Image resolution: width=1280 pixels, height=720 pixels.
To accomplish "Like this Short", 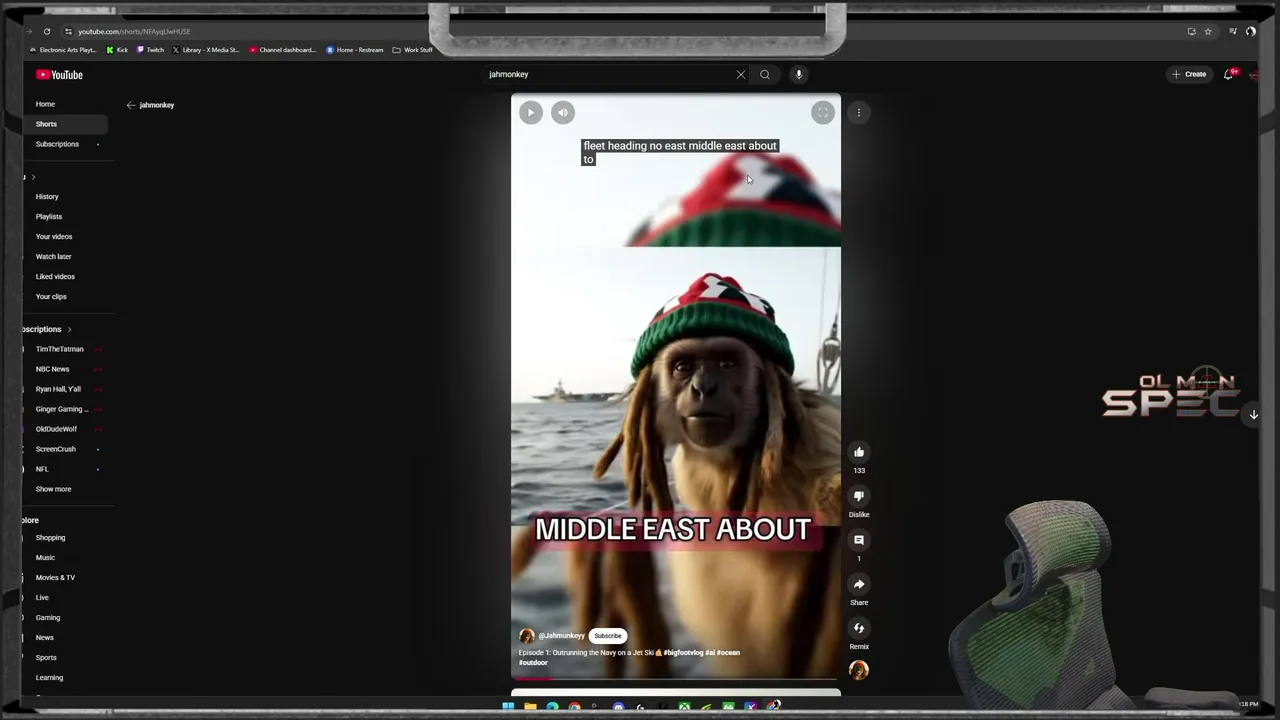I will [x=859, y=452].
